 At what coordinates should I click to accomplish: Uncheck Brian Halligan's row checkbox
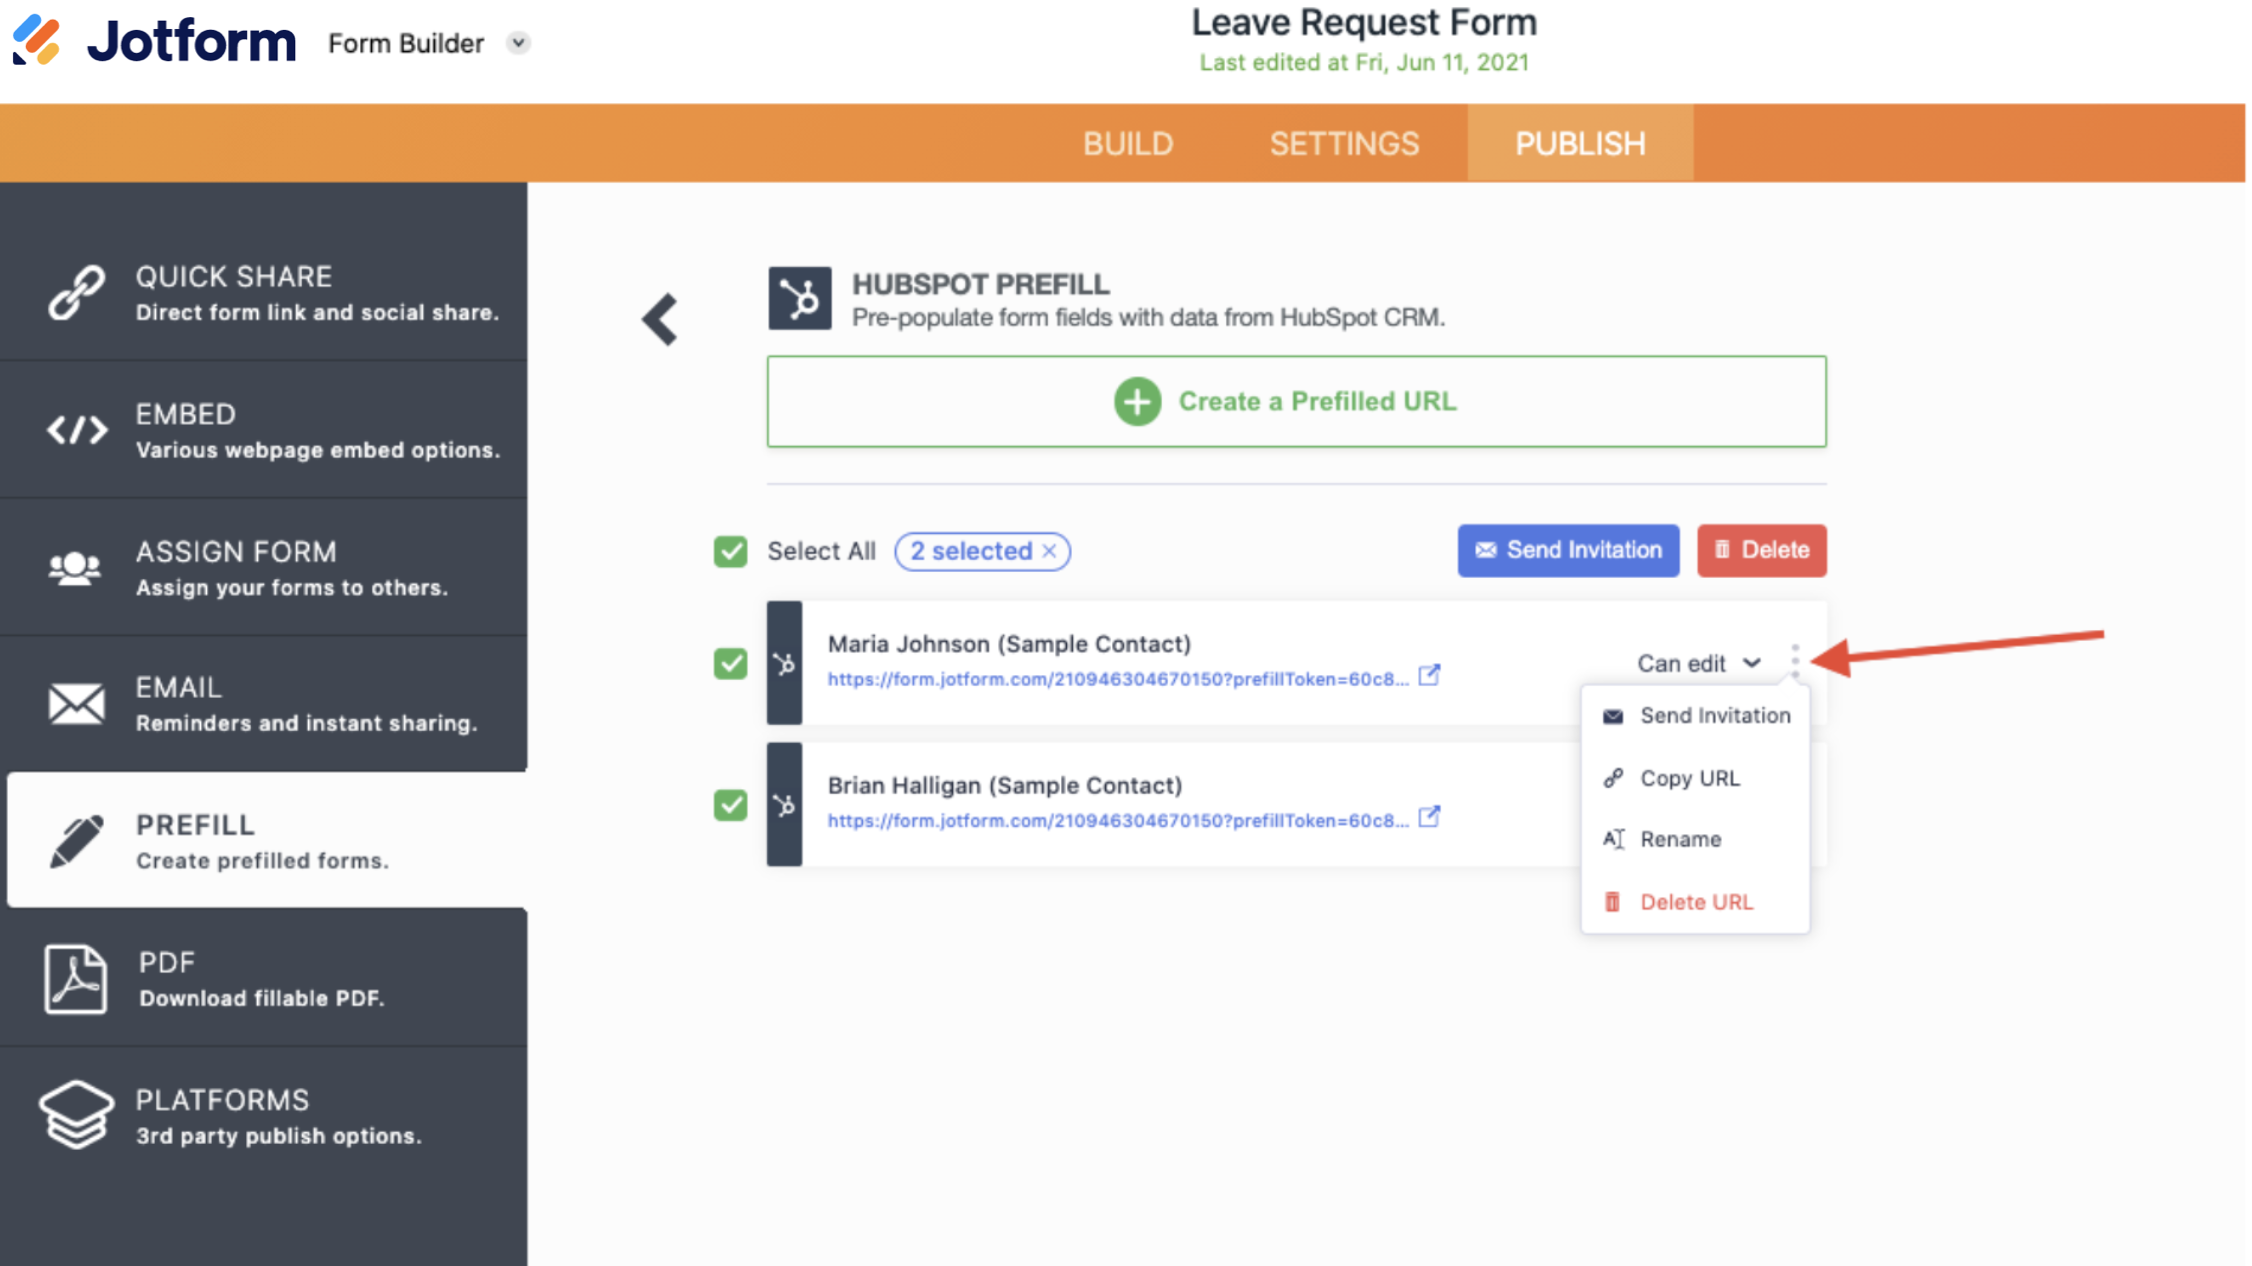pyautogui.click(x=730, y=805)
